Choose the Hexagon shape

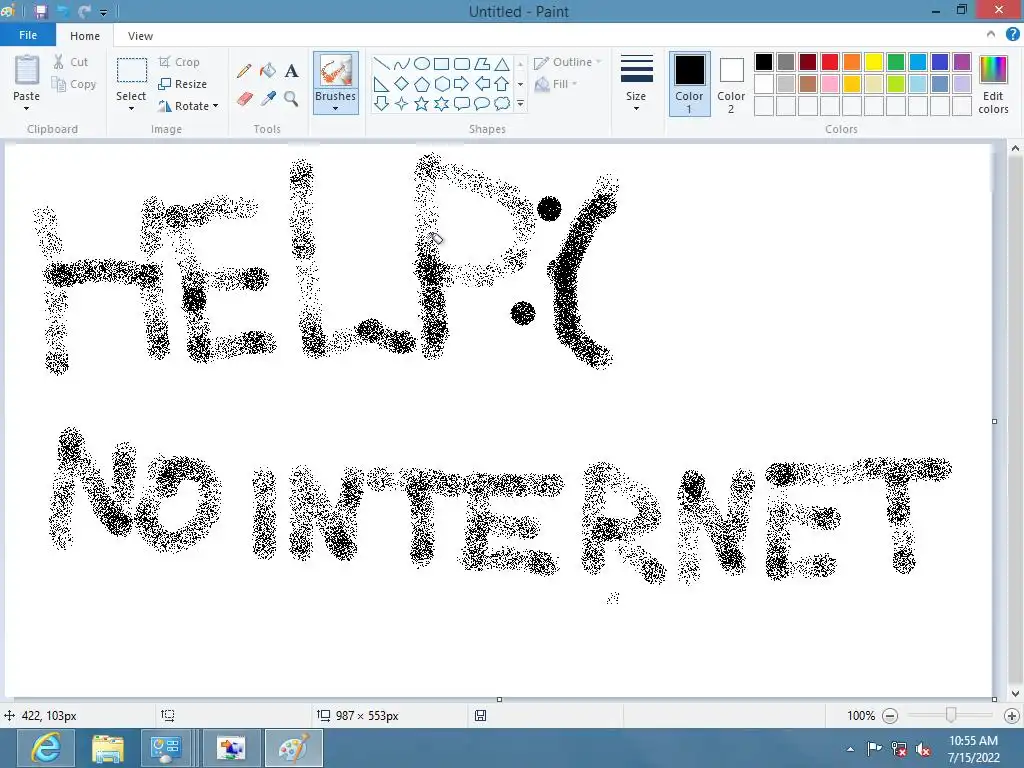441,84
